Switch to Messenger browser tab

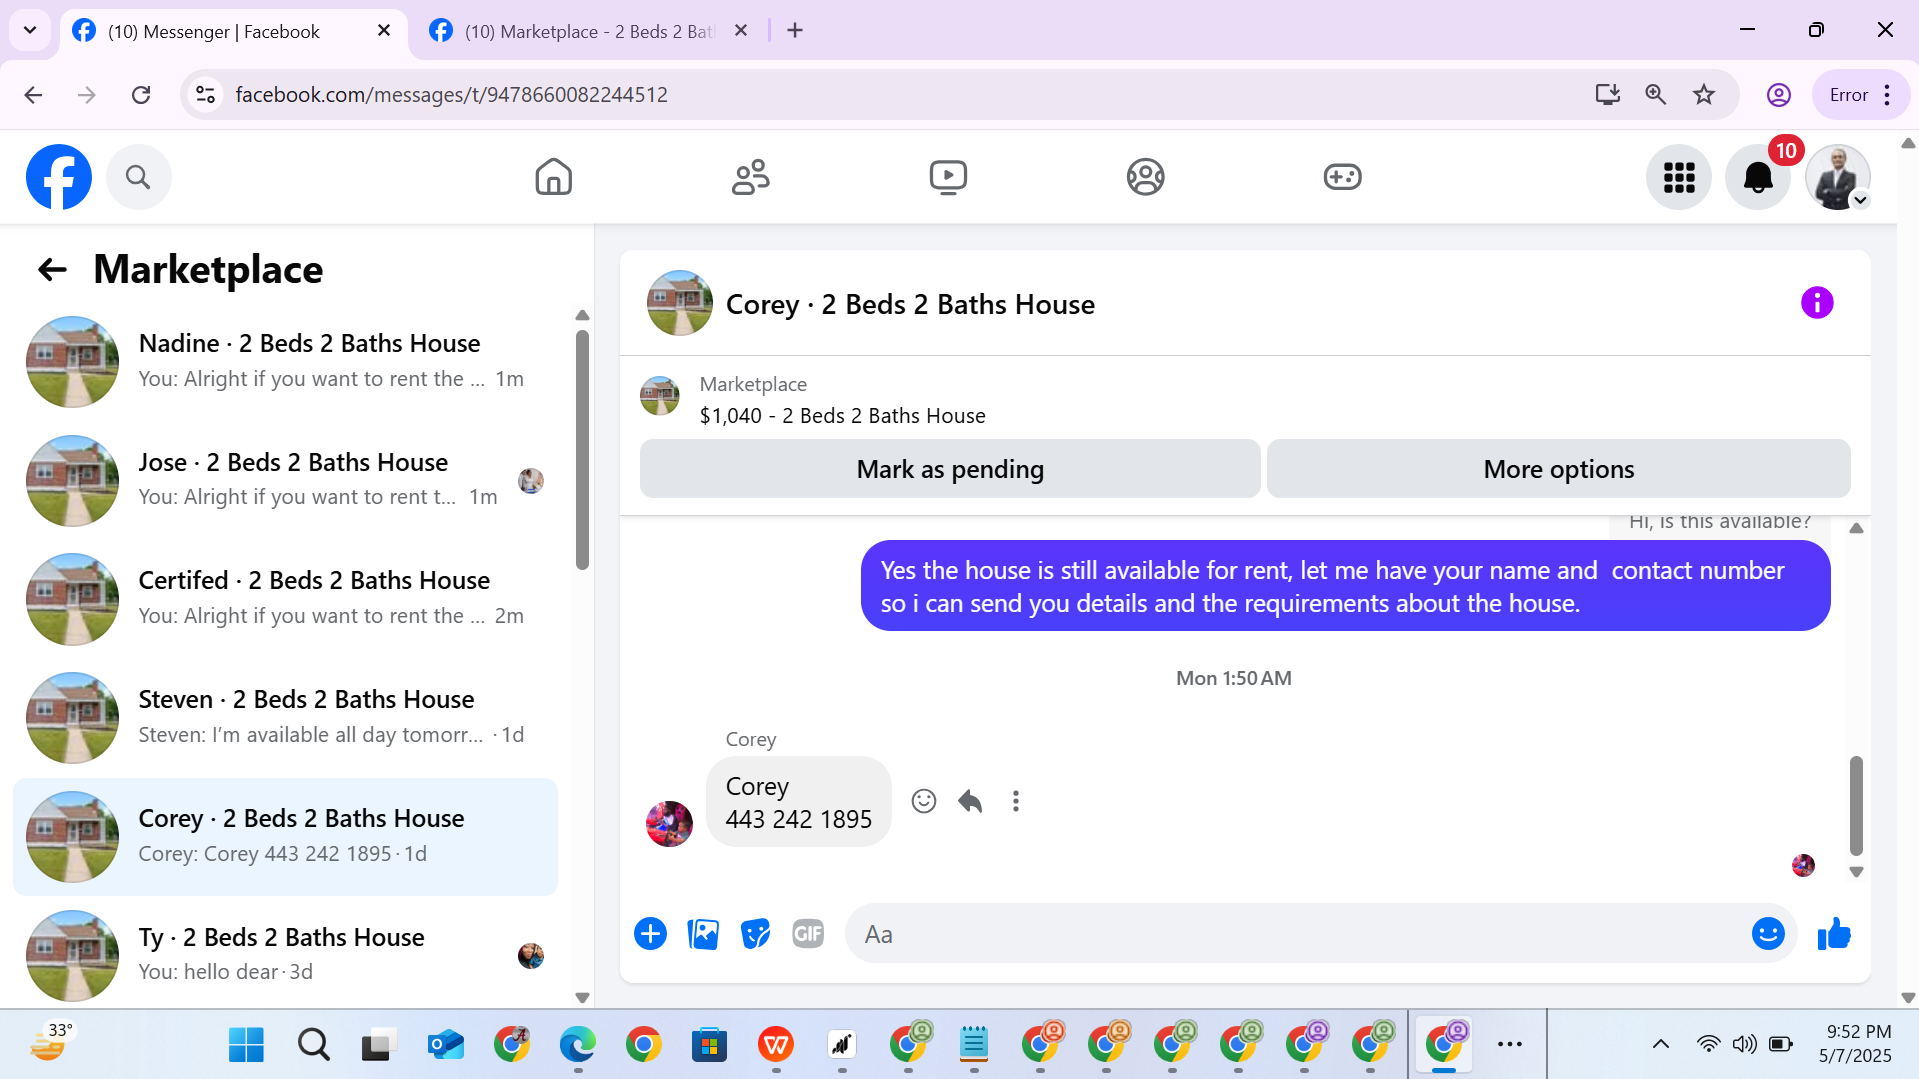pos(214,31)
